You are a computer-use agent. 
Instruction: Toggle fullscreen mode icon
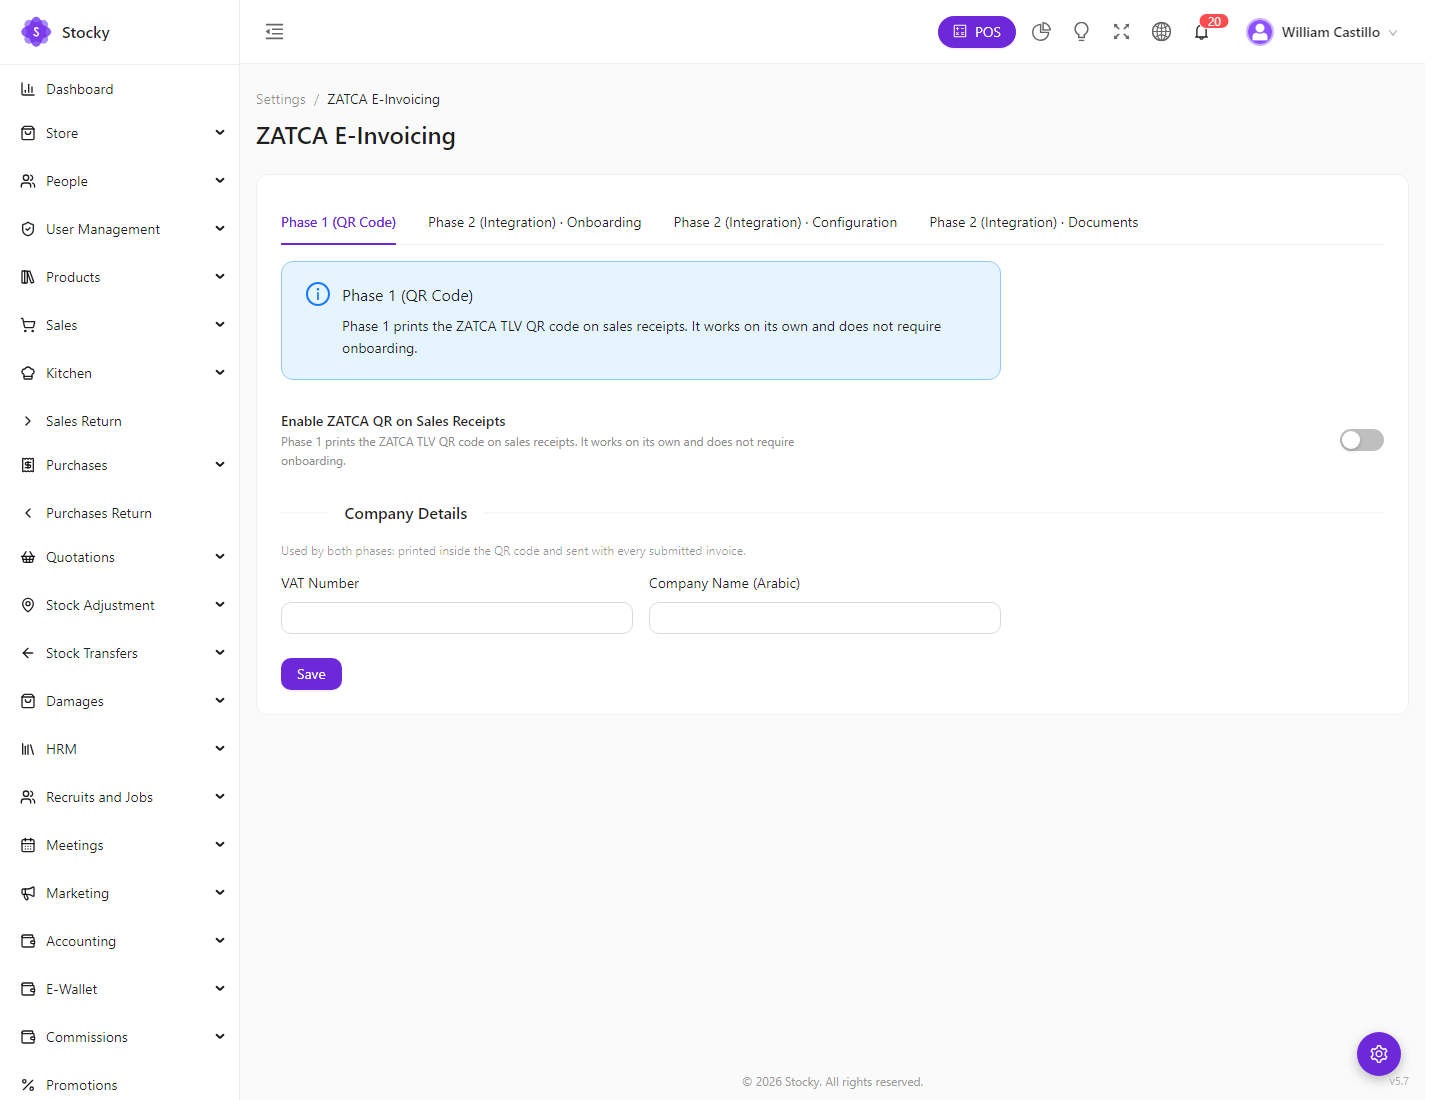(1121, 32)
